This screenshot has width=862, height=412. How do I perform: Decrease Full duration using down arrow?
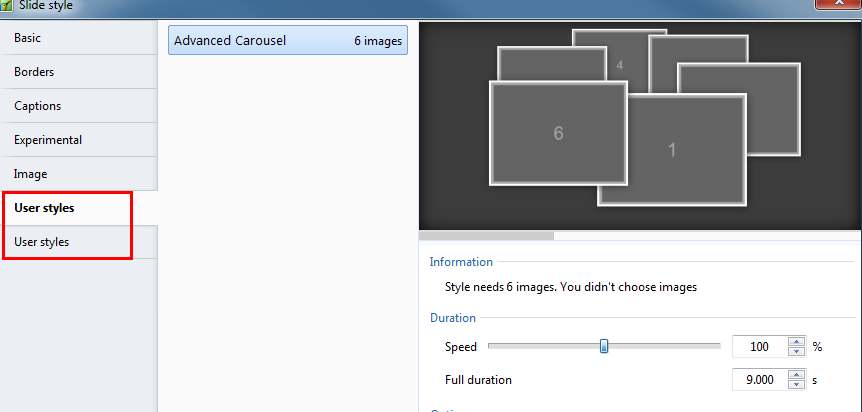click(797, 385)
